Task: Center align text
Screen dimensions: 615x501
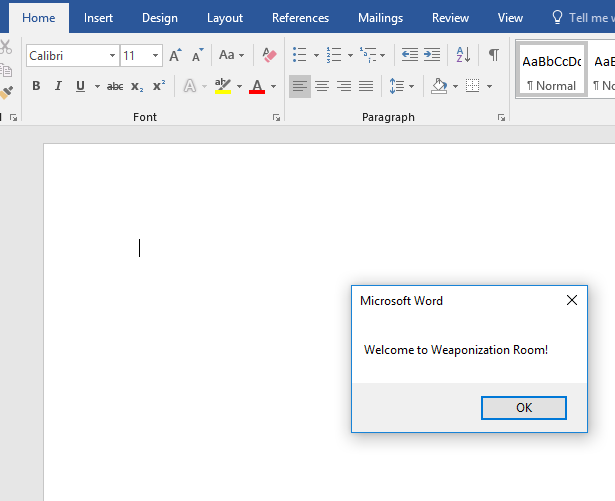Action: point(322,86)
